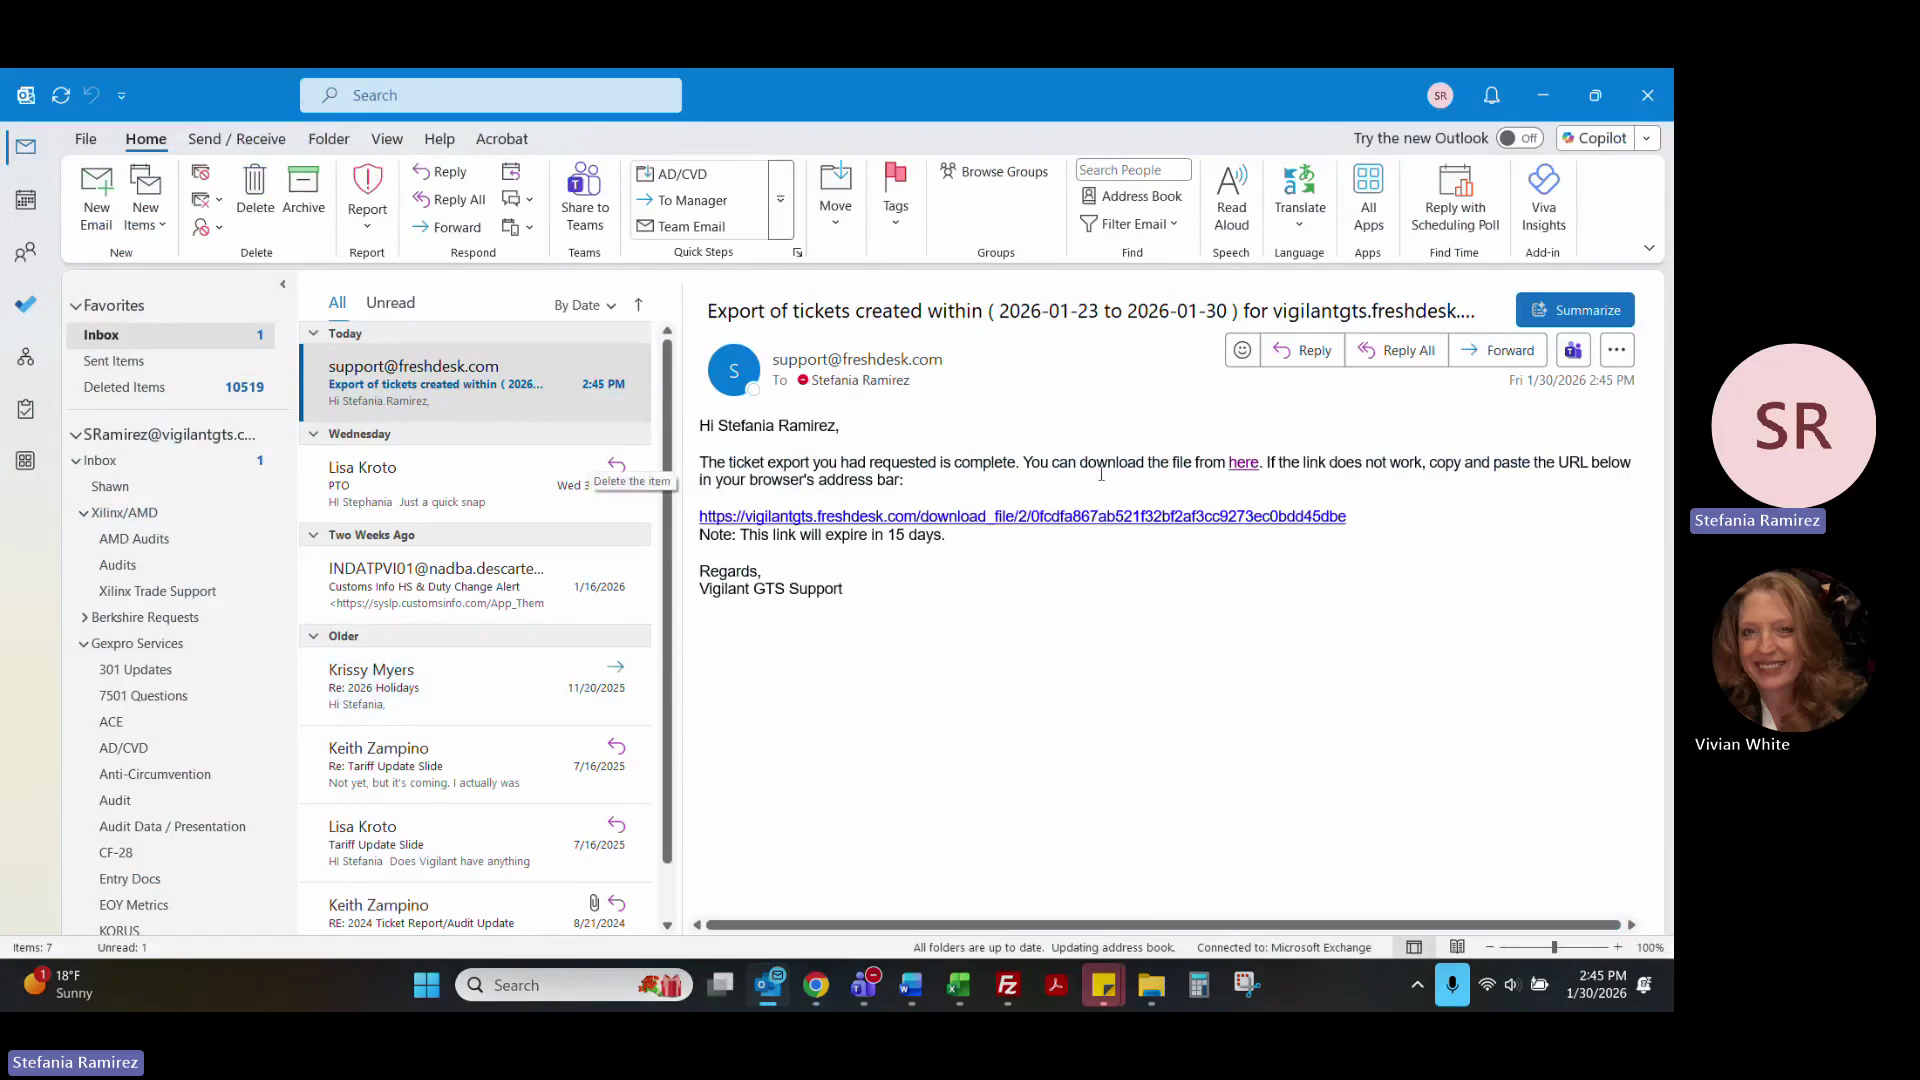
Task: Toggle Try the new Outlook switch
Action: point(1518,138)
